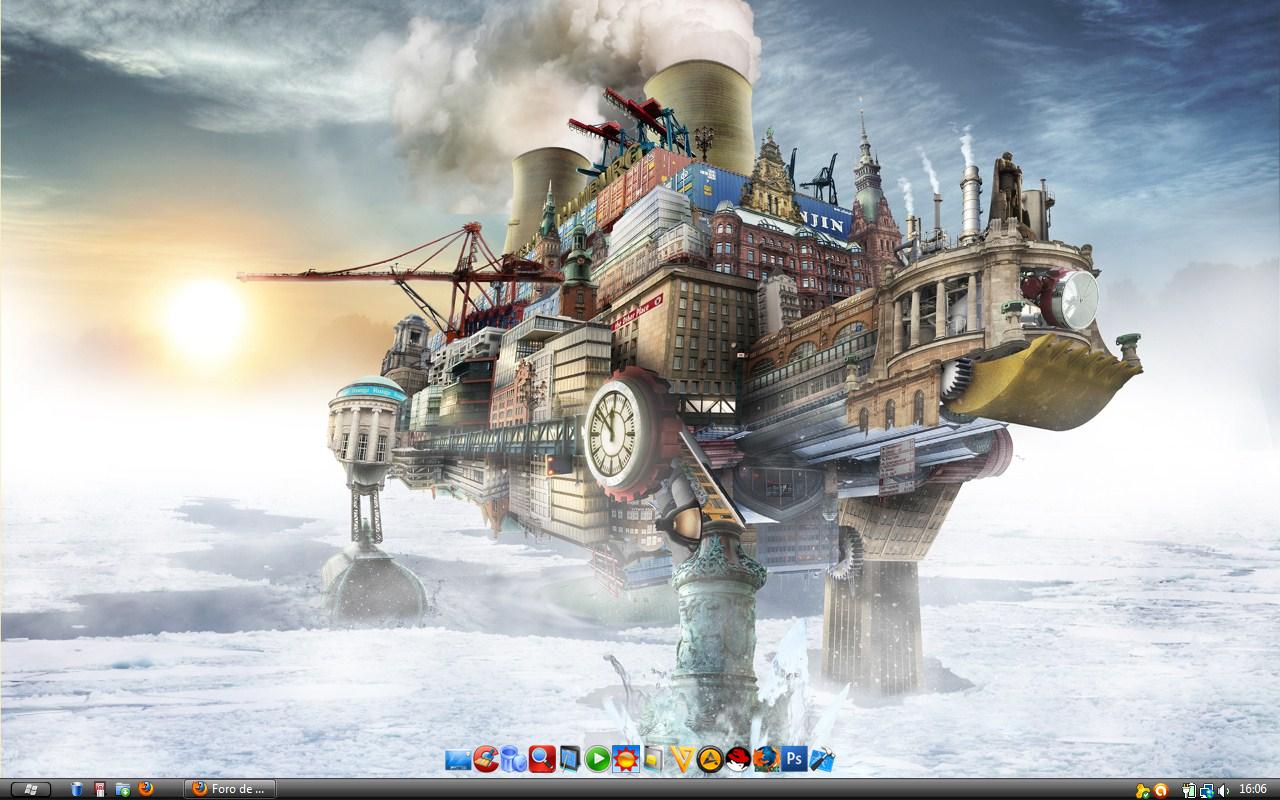Switch to the 'Foro de ...' Firefox window
The image size is (1280, 800).
(230, 789)
